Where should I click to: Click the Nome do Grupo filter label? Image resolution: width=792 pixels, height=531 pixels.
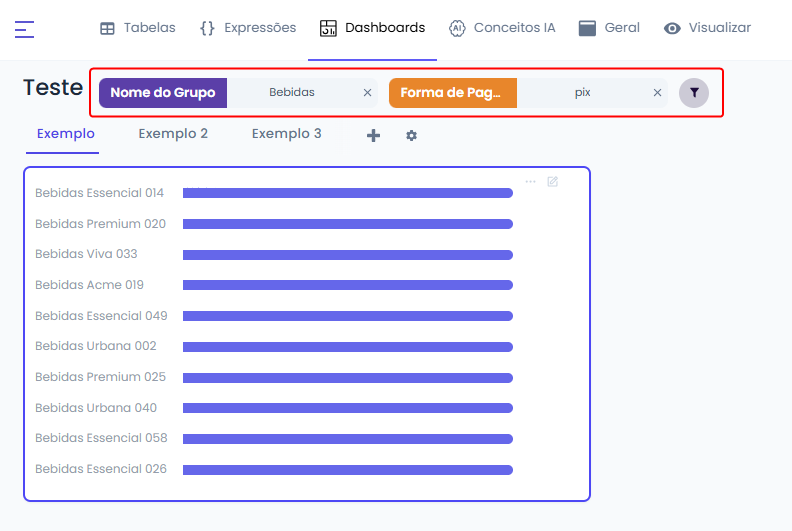[x=163, y=93]
